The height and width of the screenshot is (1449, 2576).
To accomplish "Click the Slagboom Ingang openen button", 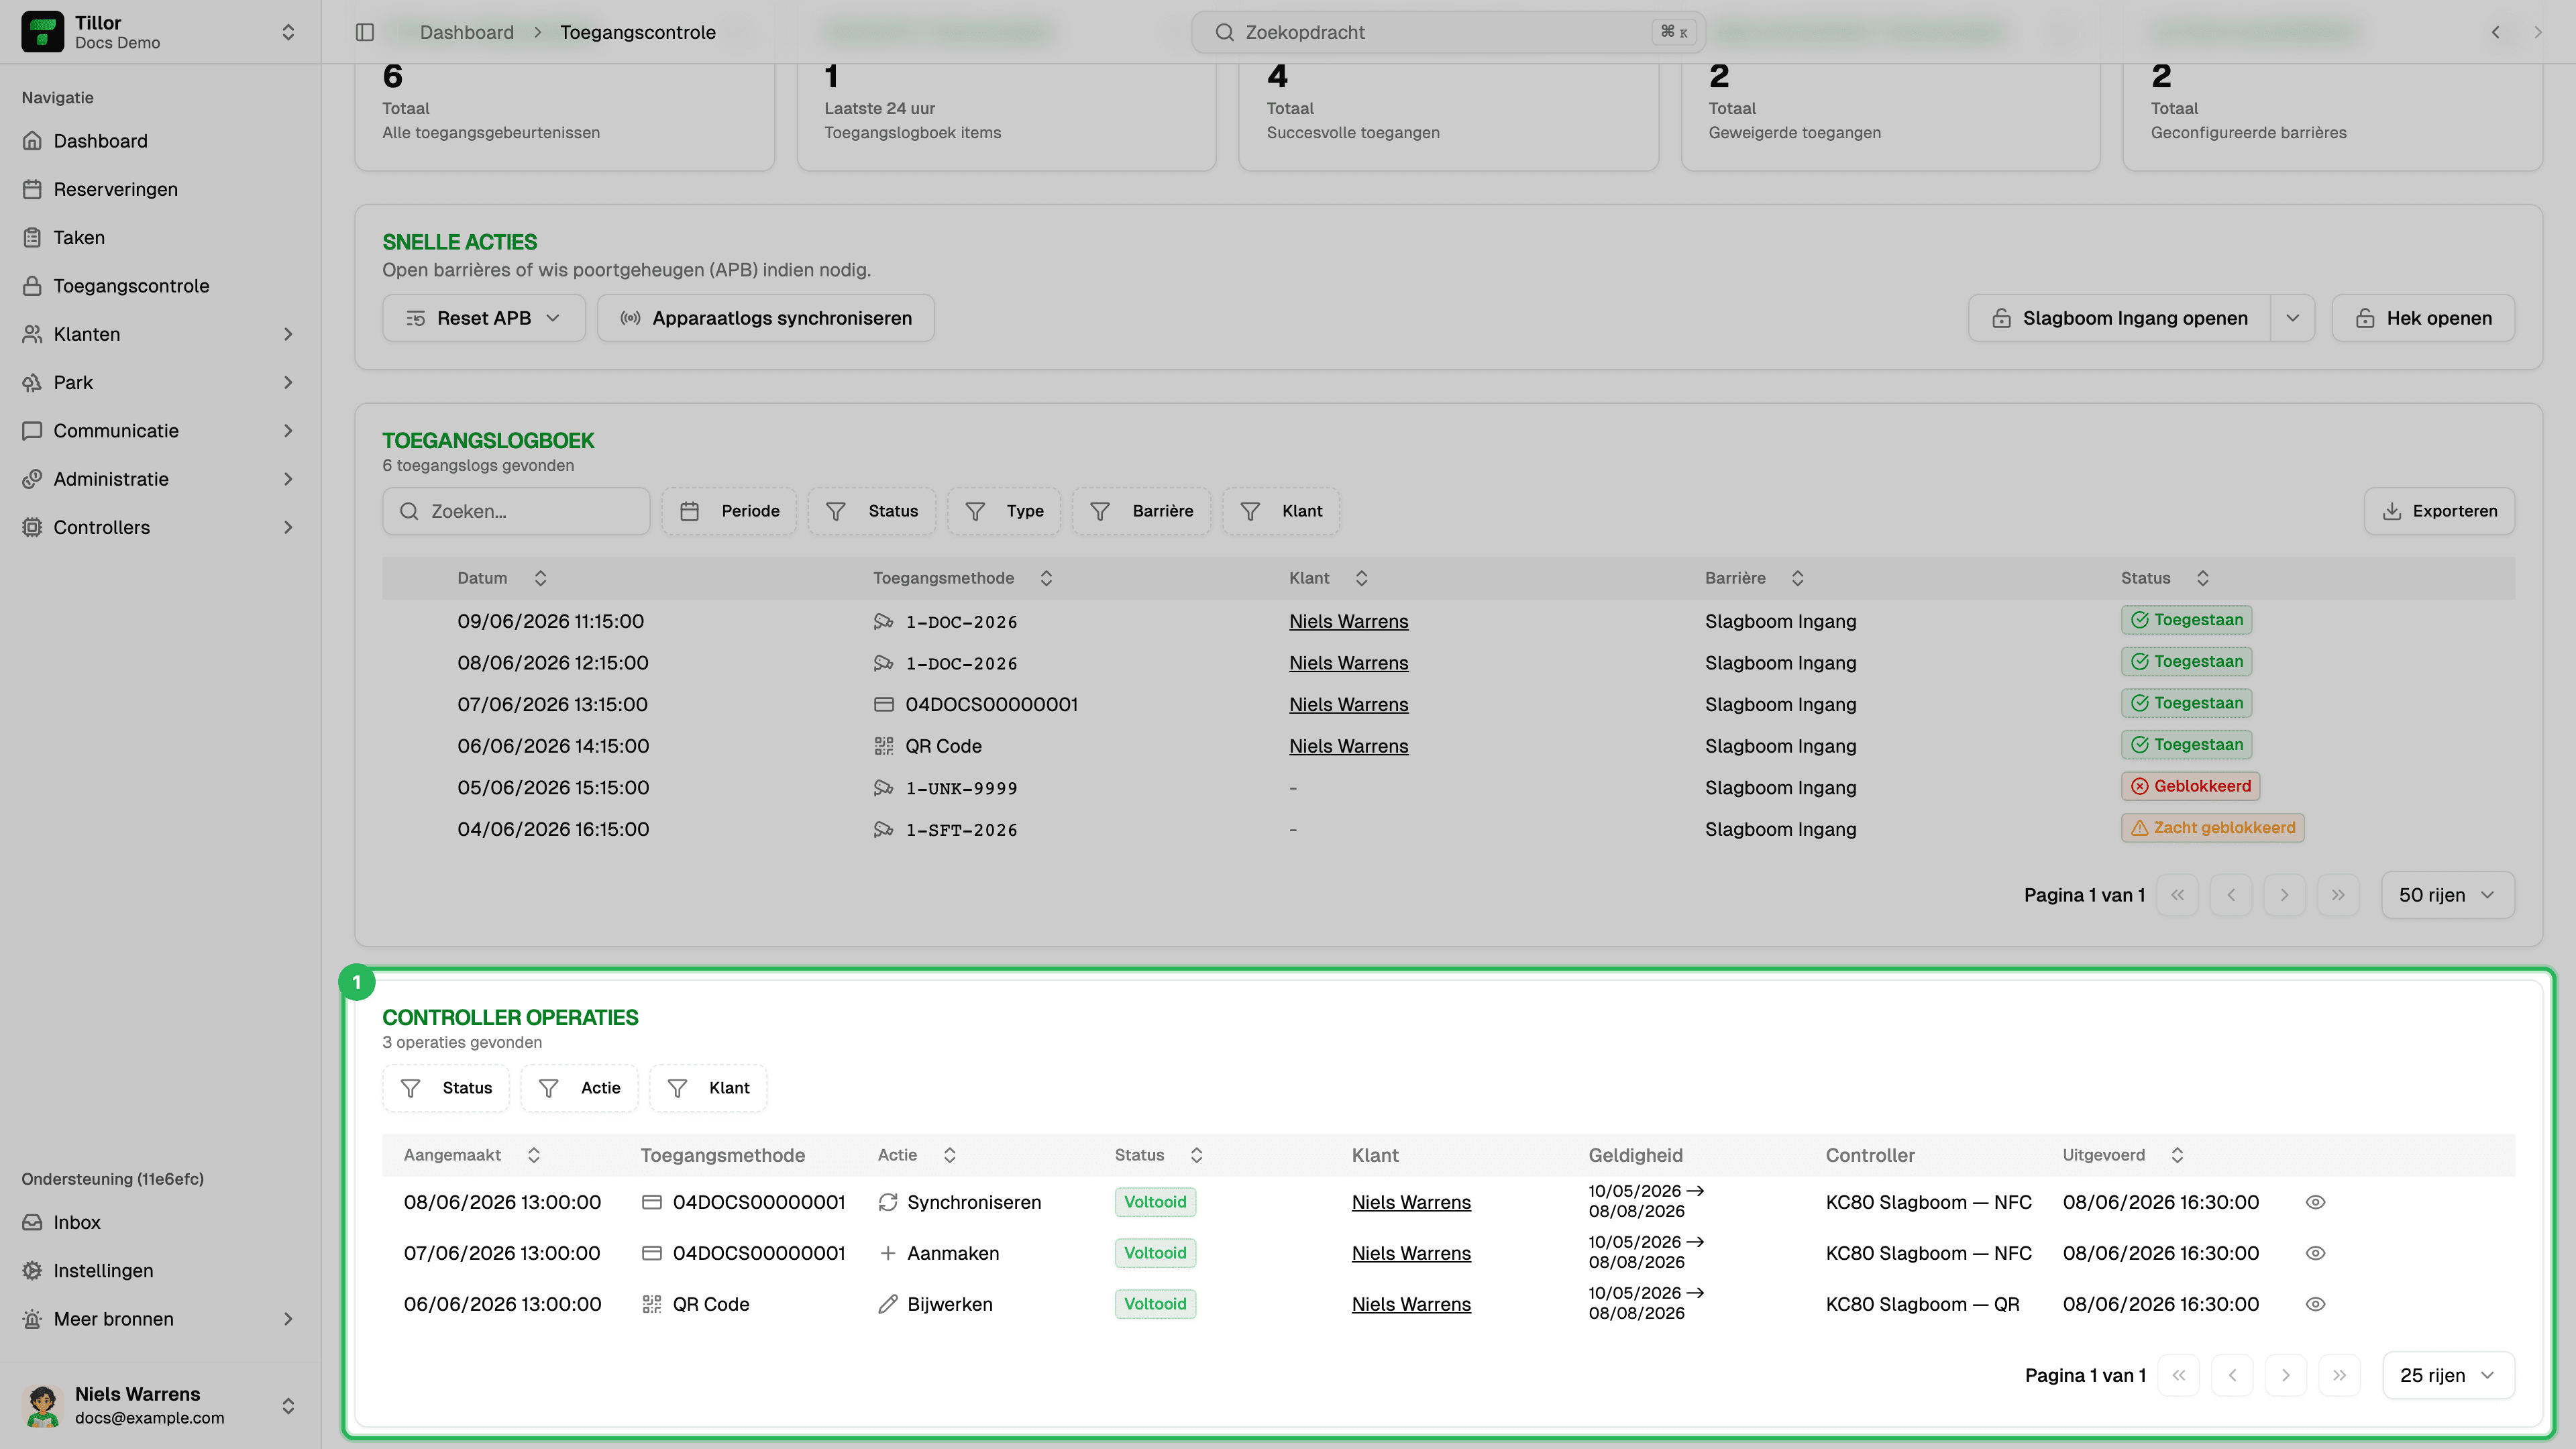I will 2120,318.
